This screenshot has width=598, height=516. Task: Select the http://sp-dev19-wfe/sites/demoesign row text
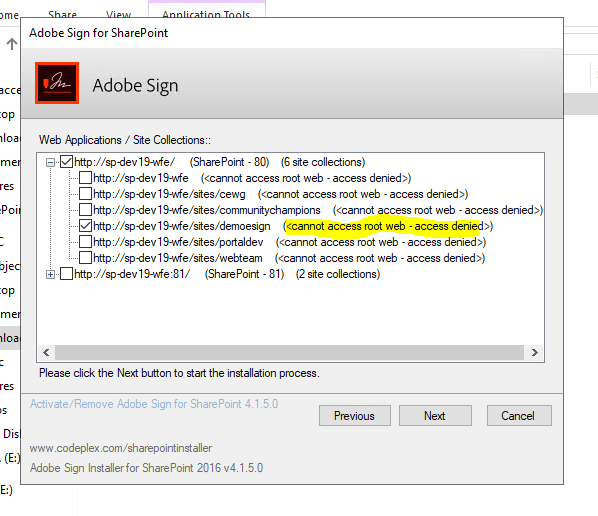tap(182, 226)
